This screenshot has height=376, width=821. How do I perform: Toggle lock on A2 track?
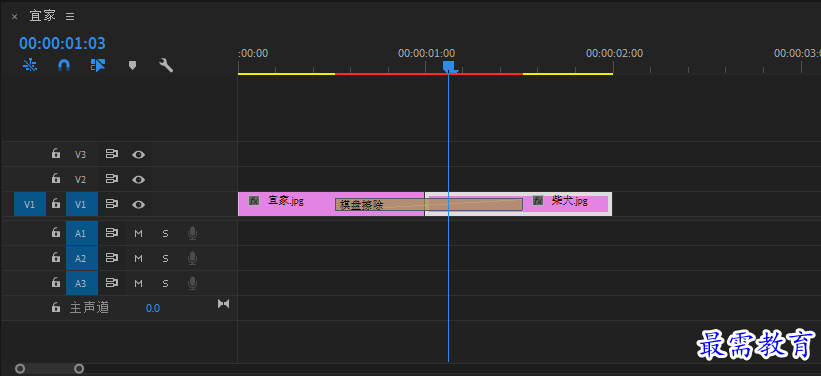[x=56, y=258]
